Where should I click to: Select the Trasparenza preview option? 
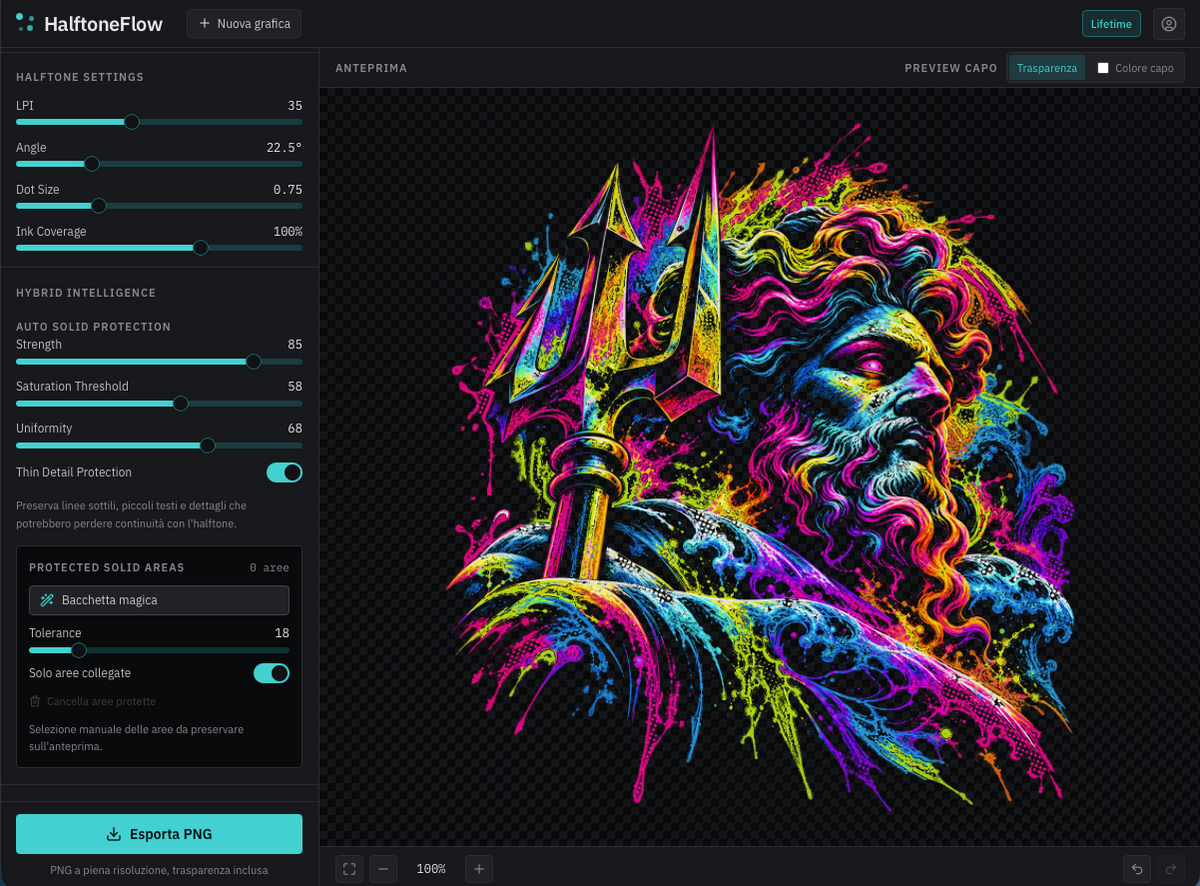(1047, 68)
